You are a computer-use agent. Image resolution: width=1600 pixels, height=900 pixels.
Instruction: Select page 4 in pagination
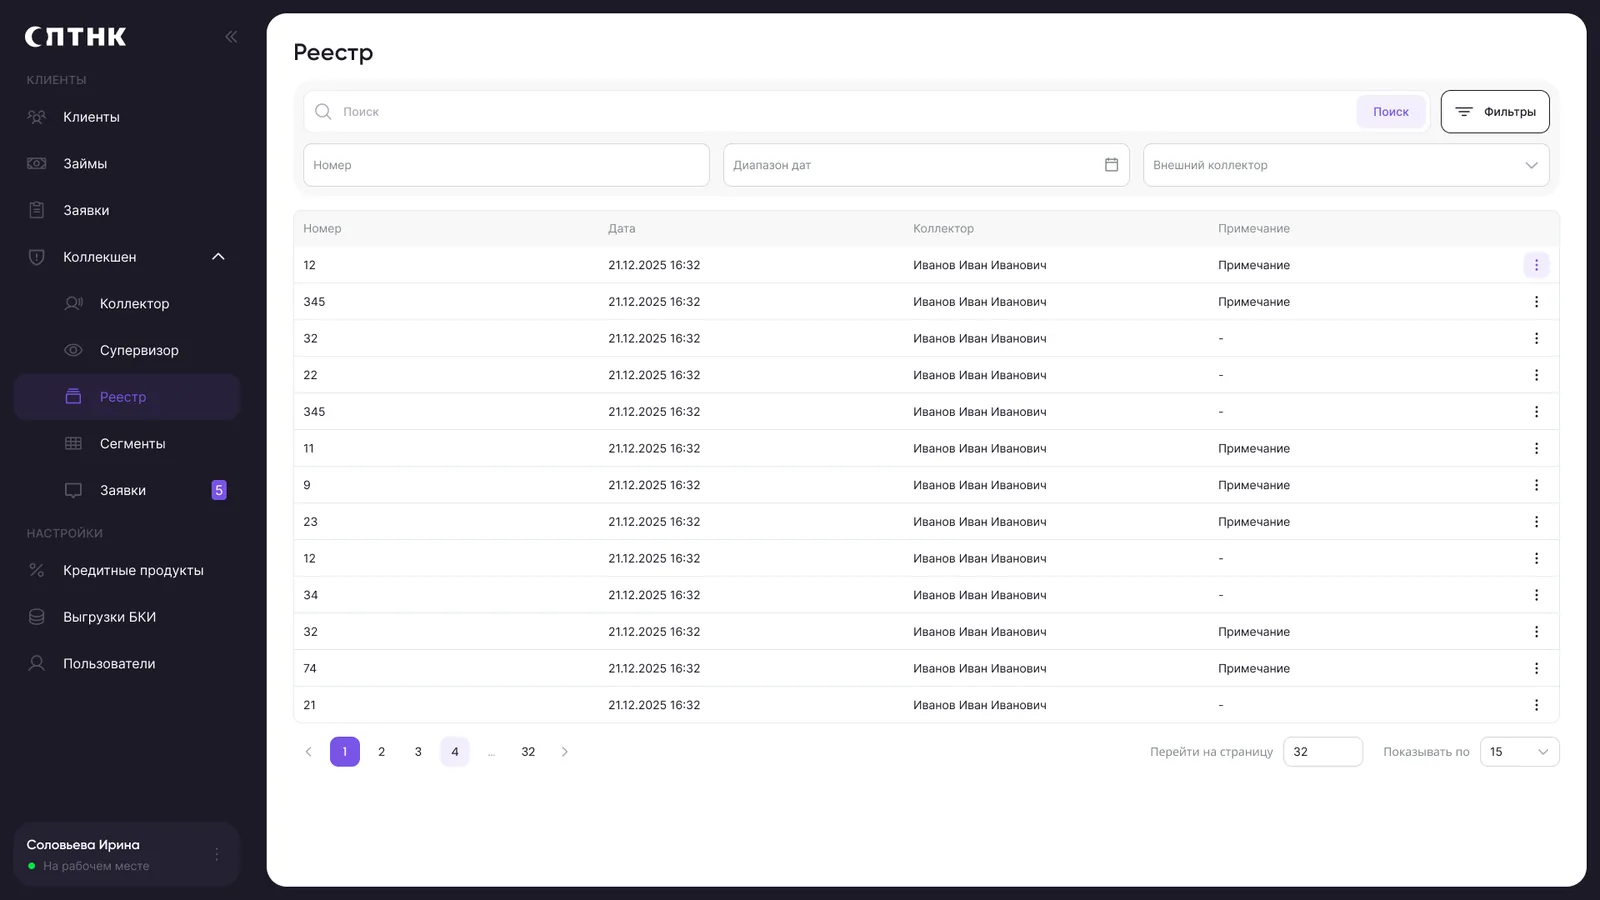455,752
